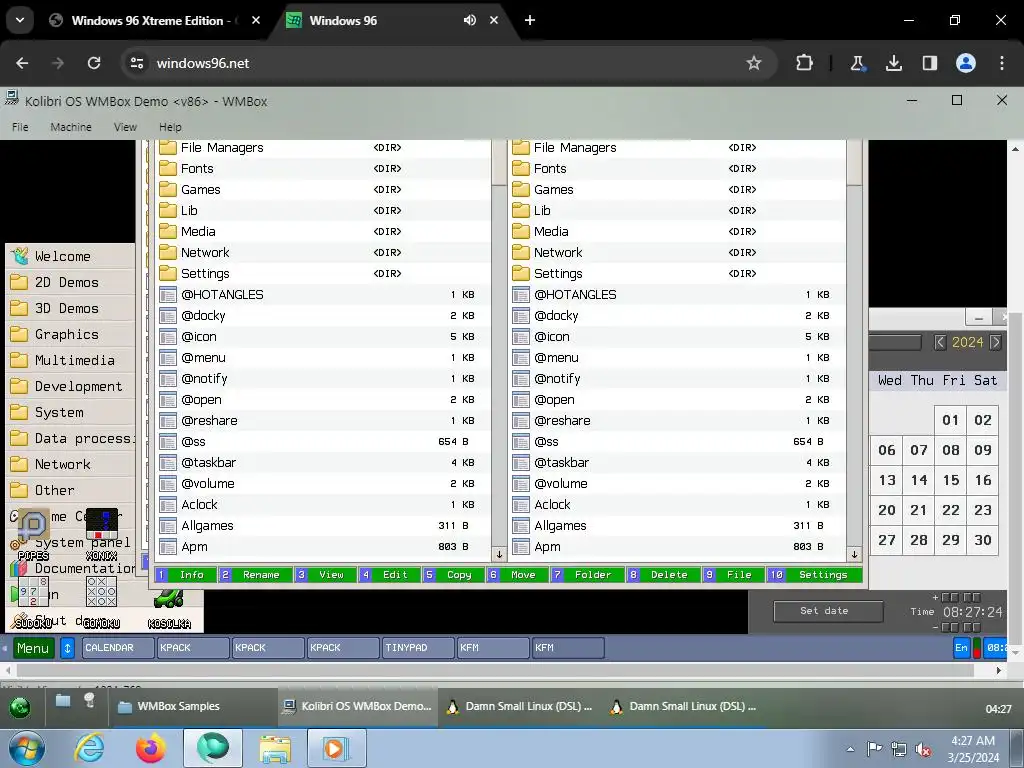Screen dimensions: 1024x768
Task: Select day 28 in the calendar
Action: tap(919, 541)
